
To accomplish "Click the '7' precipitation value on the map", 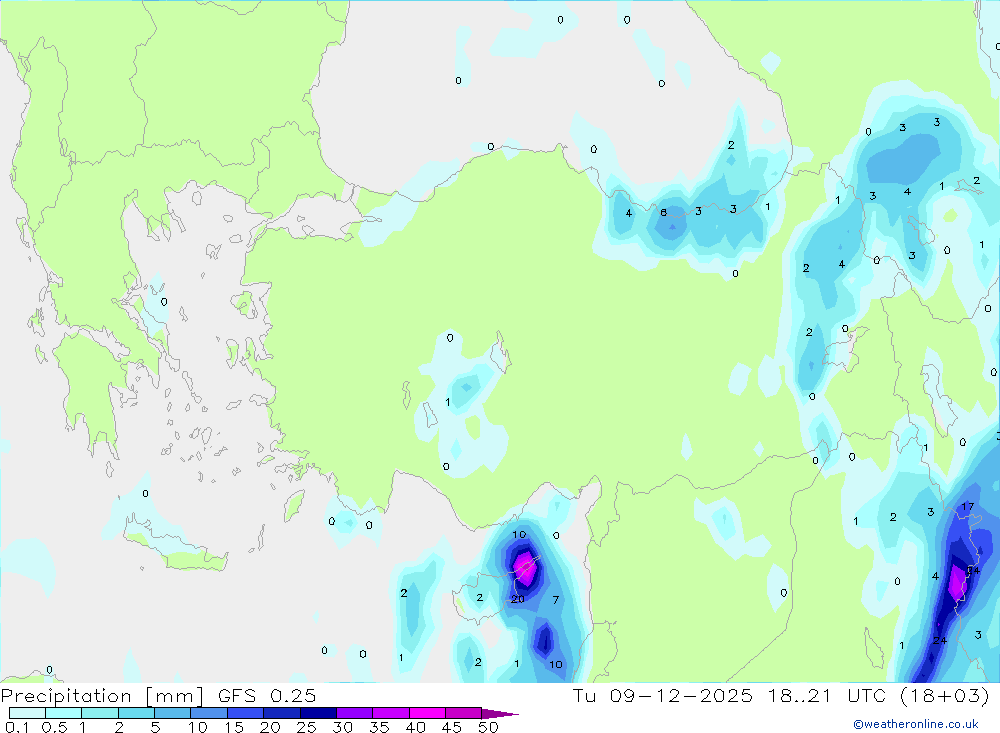I will click(x=555, y=600).
